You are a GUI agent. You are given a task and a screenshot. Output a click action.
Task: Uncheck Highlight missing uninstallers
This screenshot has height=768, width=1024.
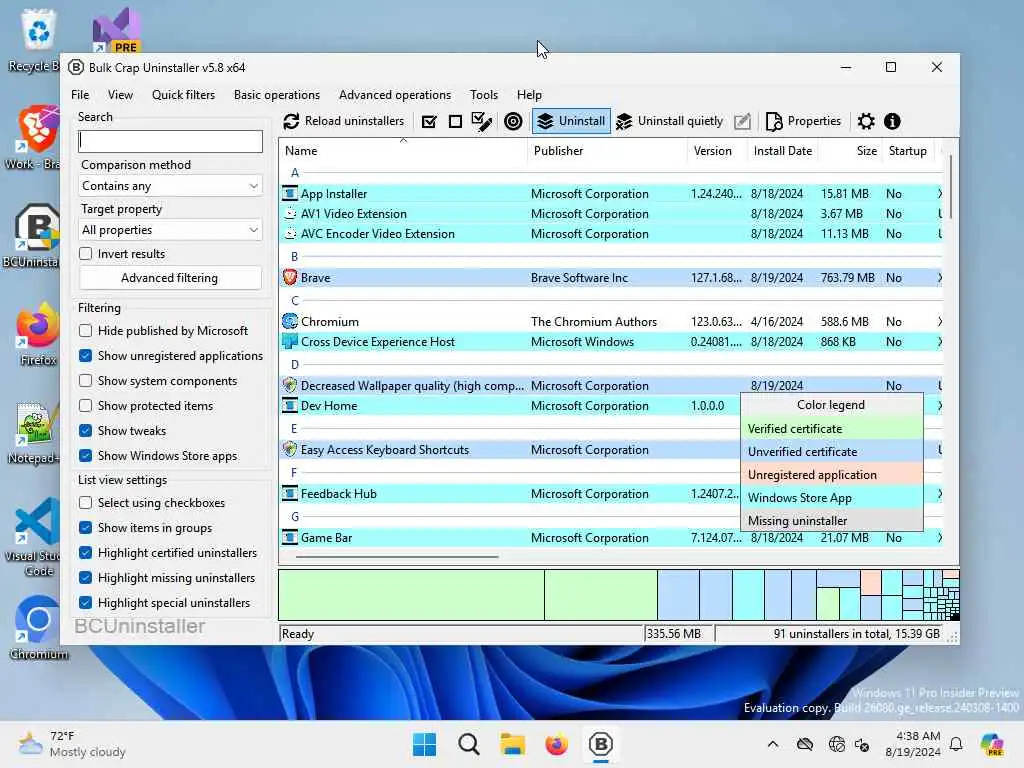pyautogui.click(x=86, y=577)
